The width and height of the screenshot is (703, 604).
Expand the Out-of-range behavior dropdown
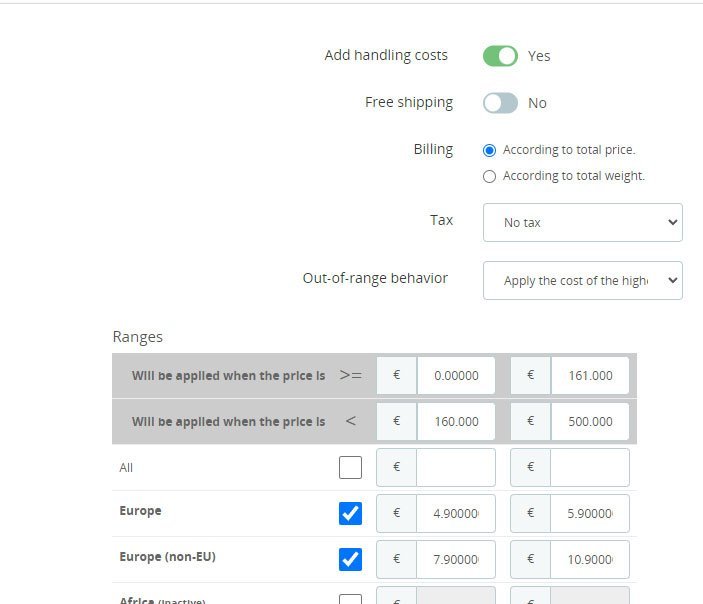pyautogui.click(x=582, y=280)
